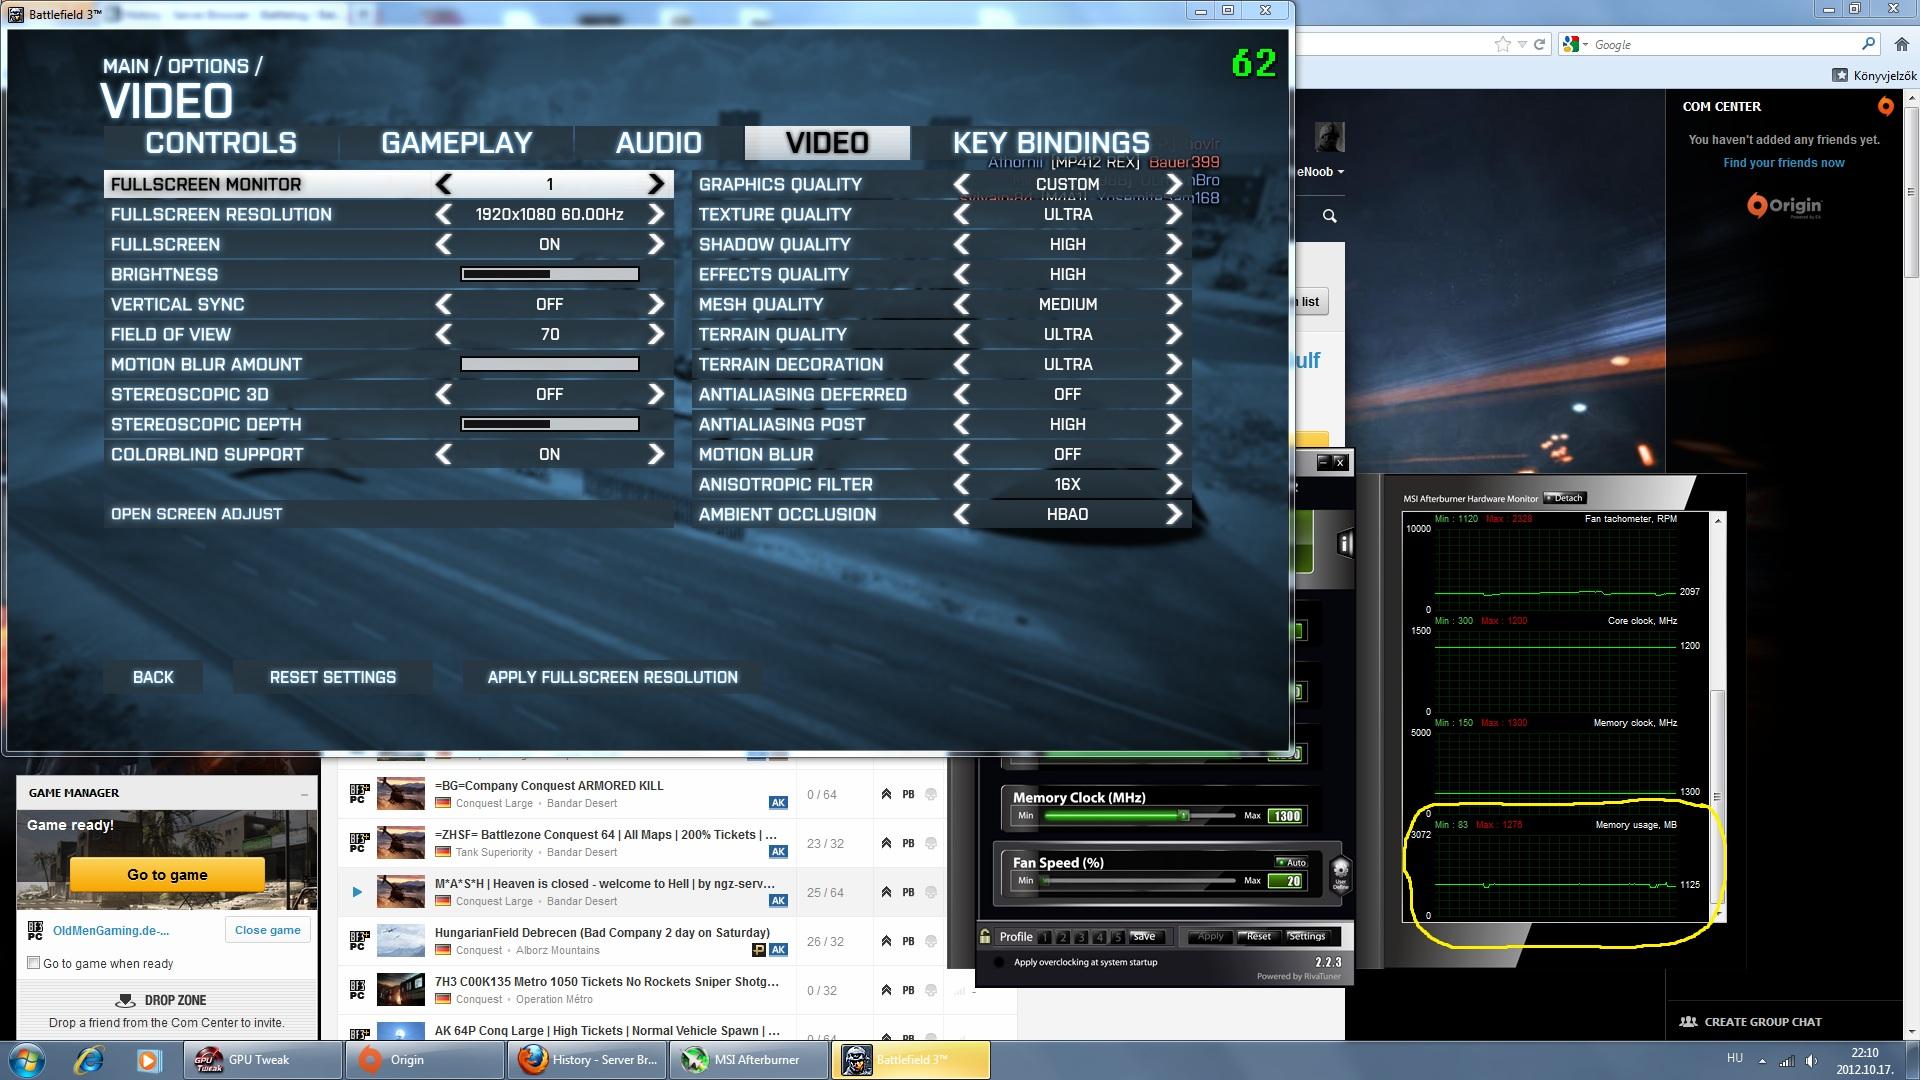The width and height of the screenshot is (1920, 1080).
Task: Switch Fullscreen setting with left arrow
Action: (444, 244)
